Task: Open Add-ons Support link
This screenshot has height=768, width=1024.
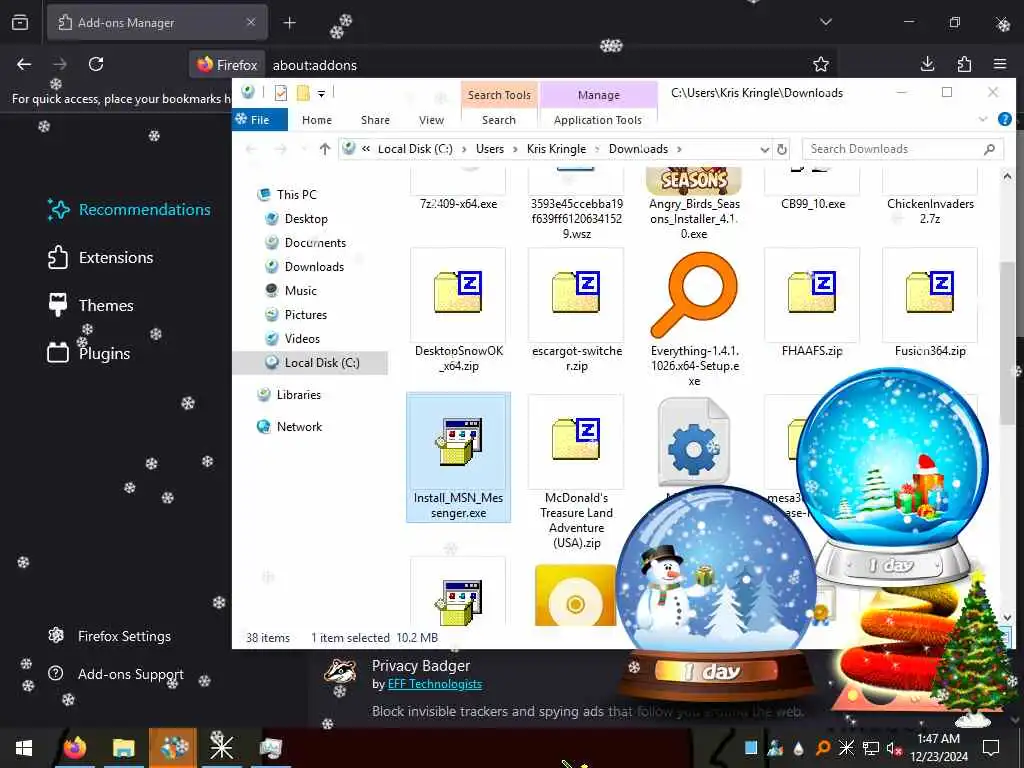Action: pos(116,674)
